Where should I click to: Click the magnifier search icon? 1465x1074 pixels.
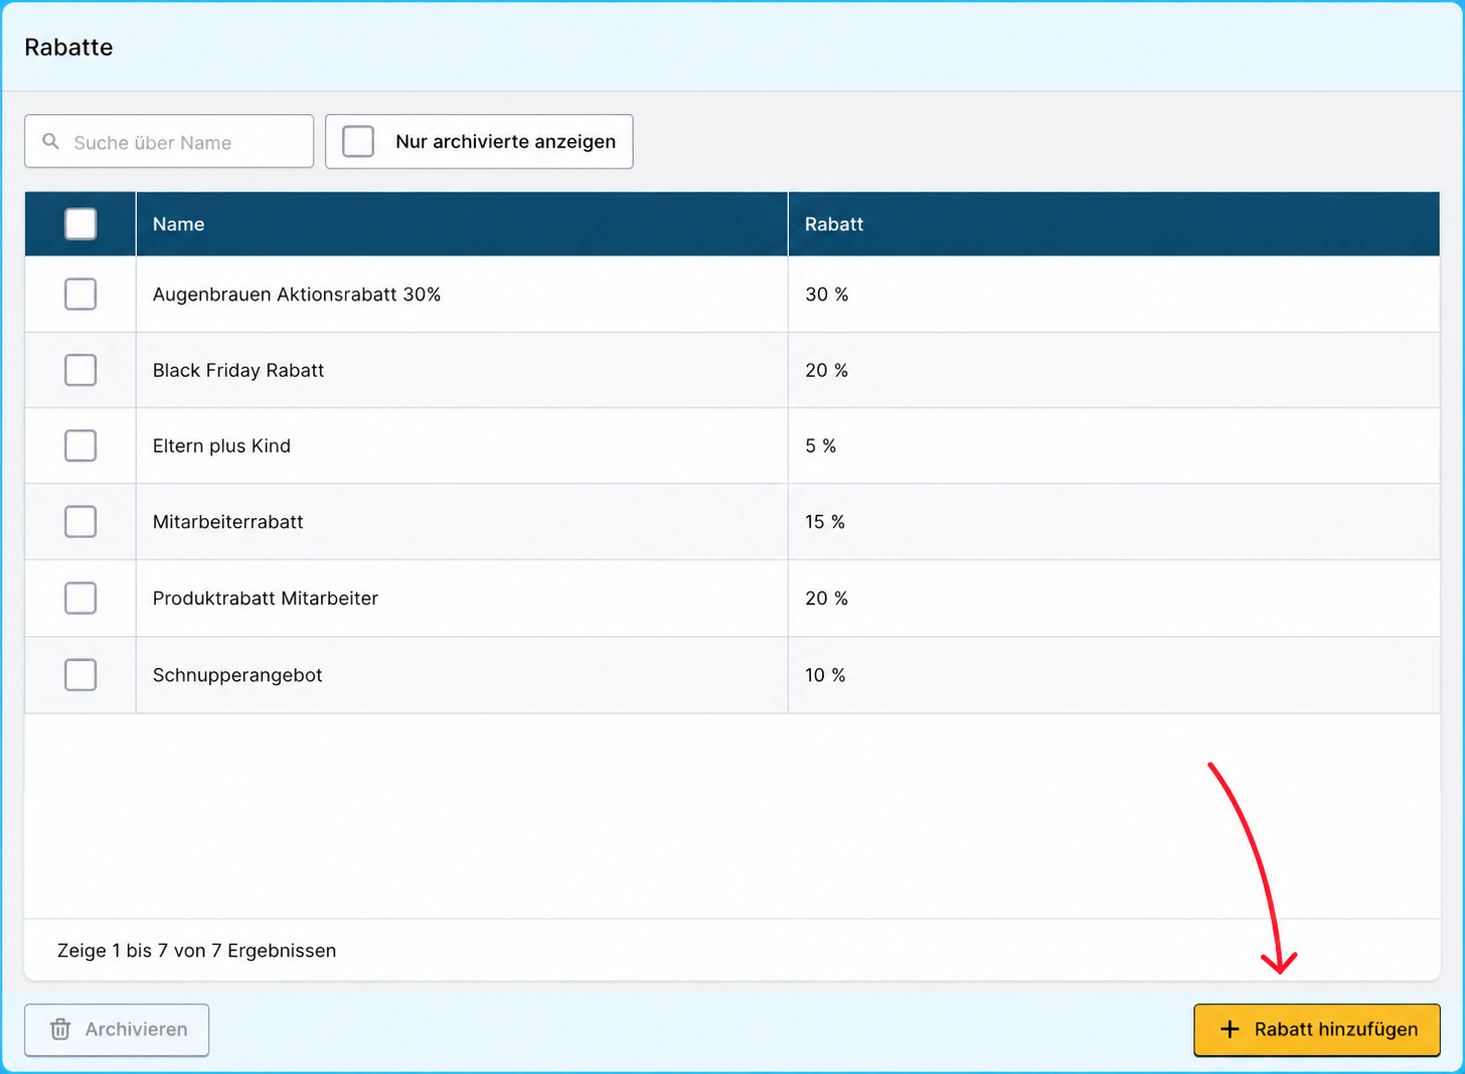[x=50, y=142]
